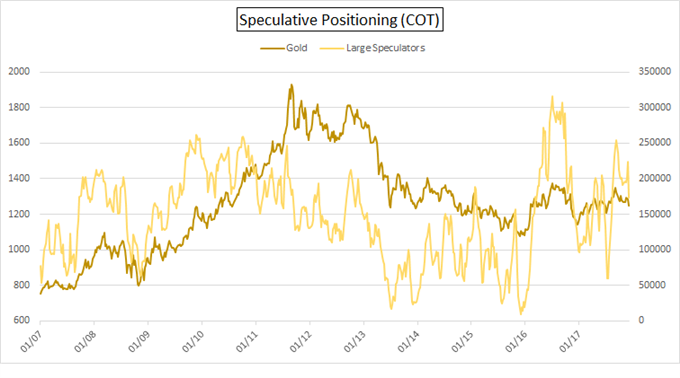Select the 01/17 date axis label

[570, 340]
